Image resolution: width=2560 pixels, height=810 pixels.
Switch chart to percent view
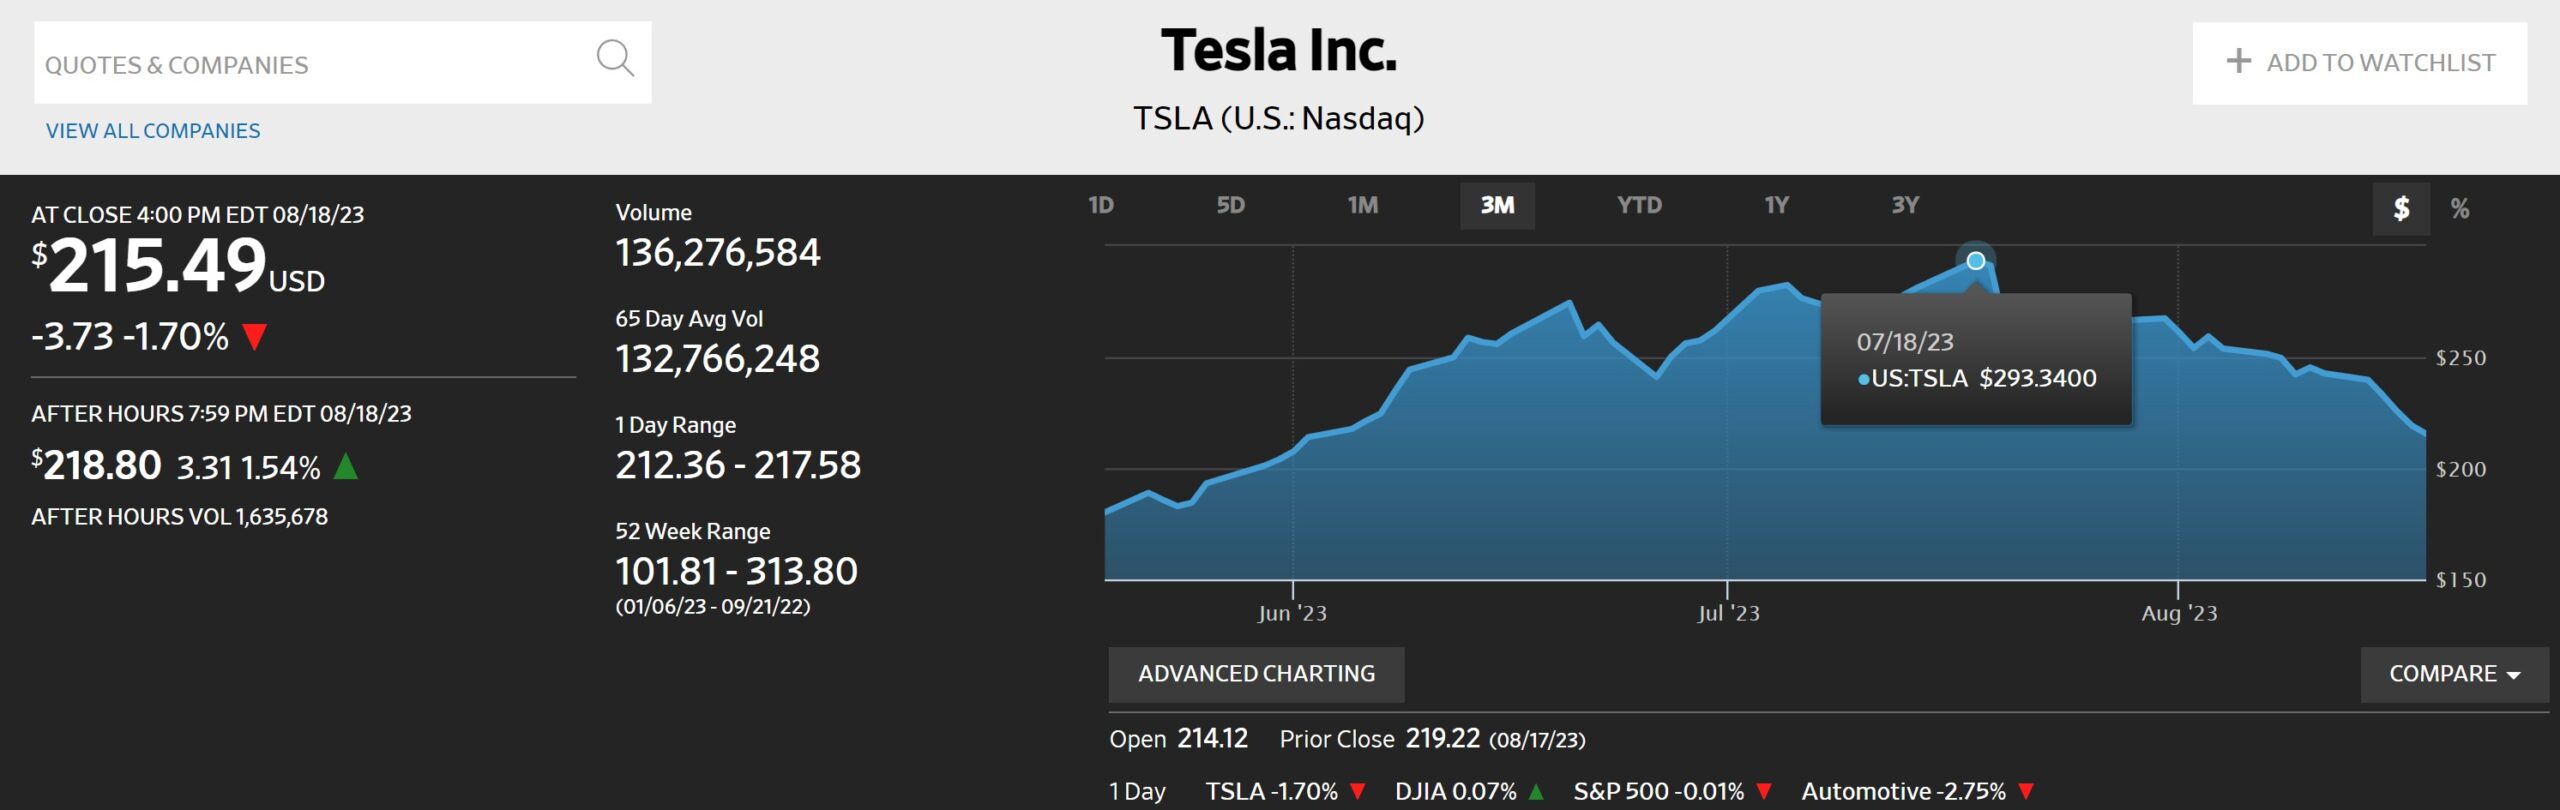pos(2460,209)
